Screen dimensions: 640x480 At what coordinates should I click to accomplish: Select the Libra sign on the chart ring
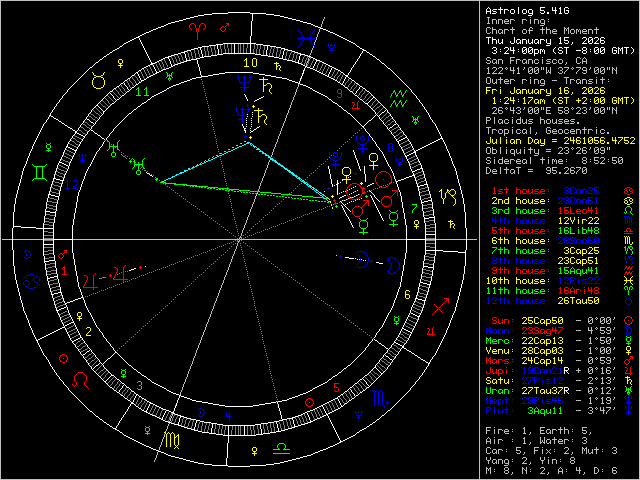pos(284,444)
